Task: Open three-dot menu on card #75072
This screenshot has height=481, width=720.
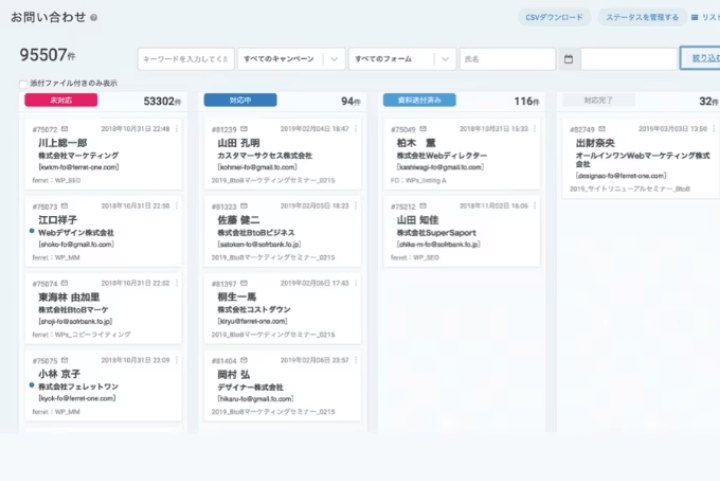Action: pyautogui.click(x=176, y=129)
